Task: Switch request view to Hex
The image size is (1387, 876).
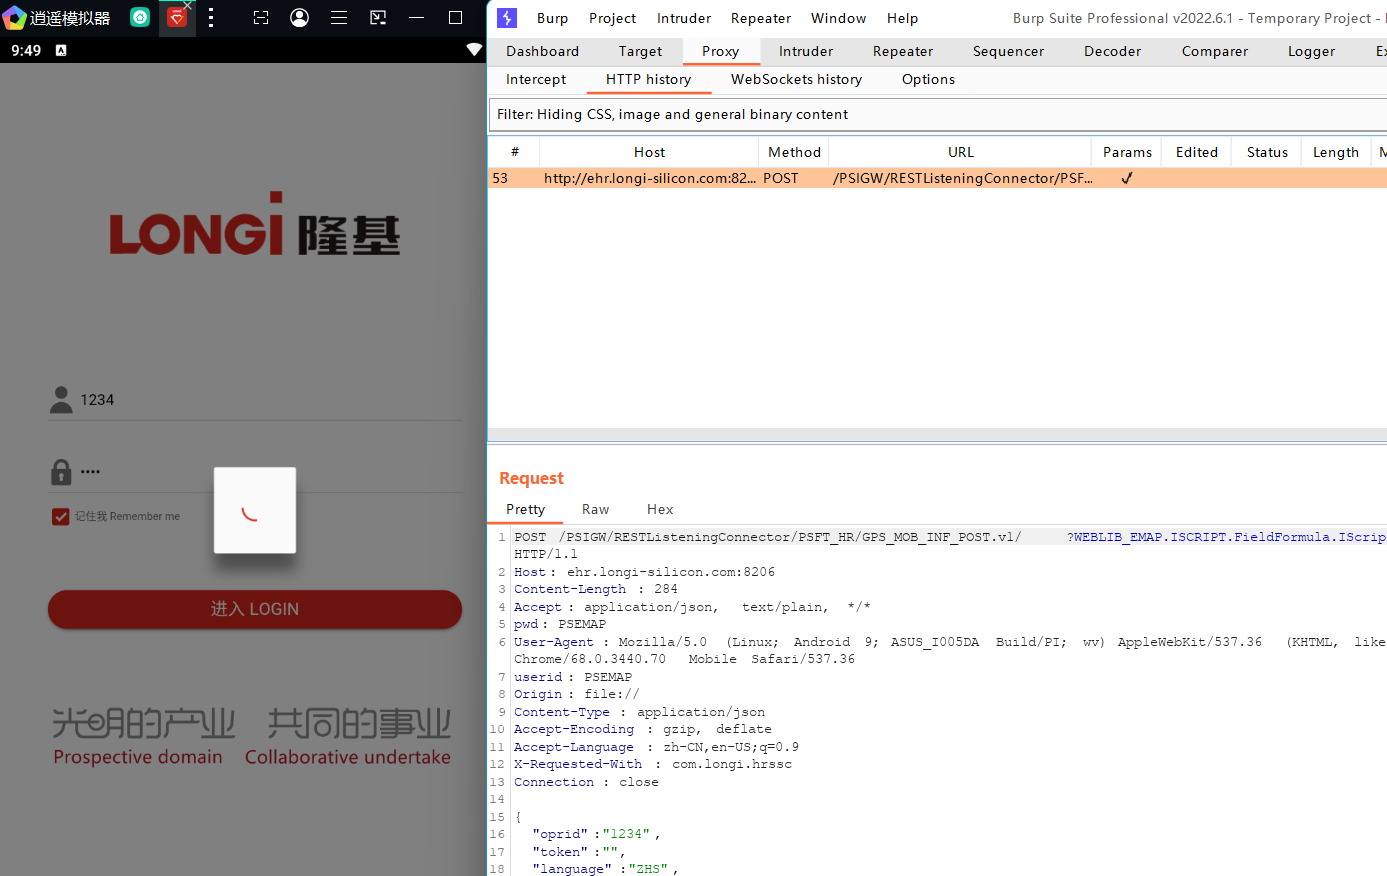Action: tap(660, 509)
